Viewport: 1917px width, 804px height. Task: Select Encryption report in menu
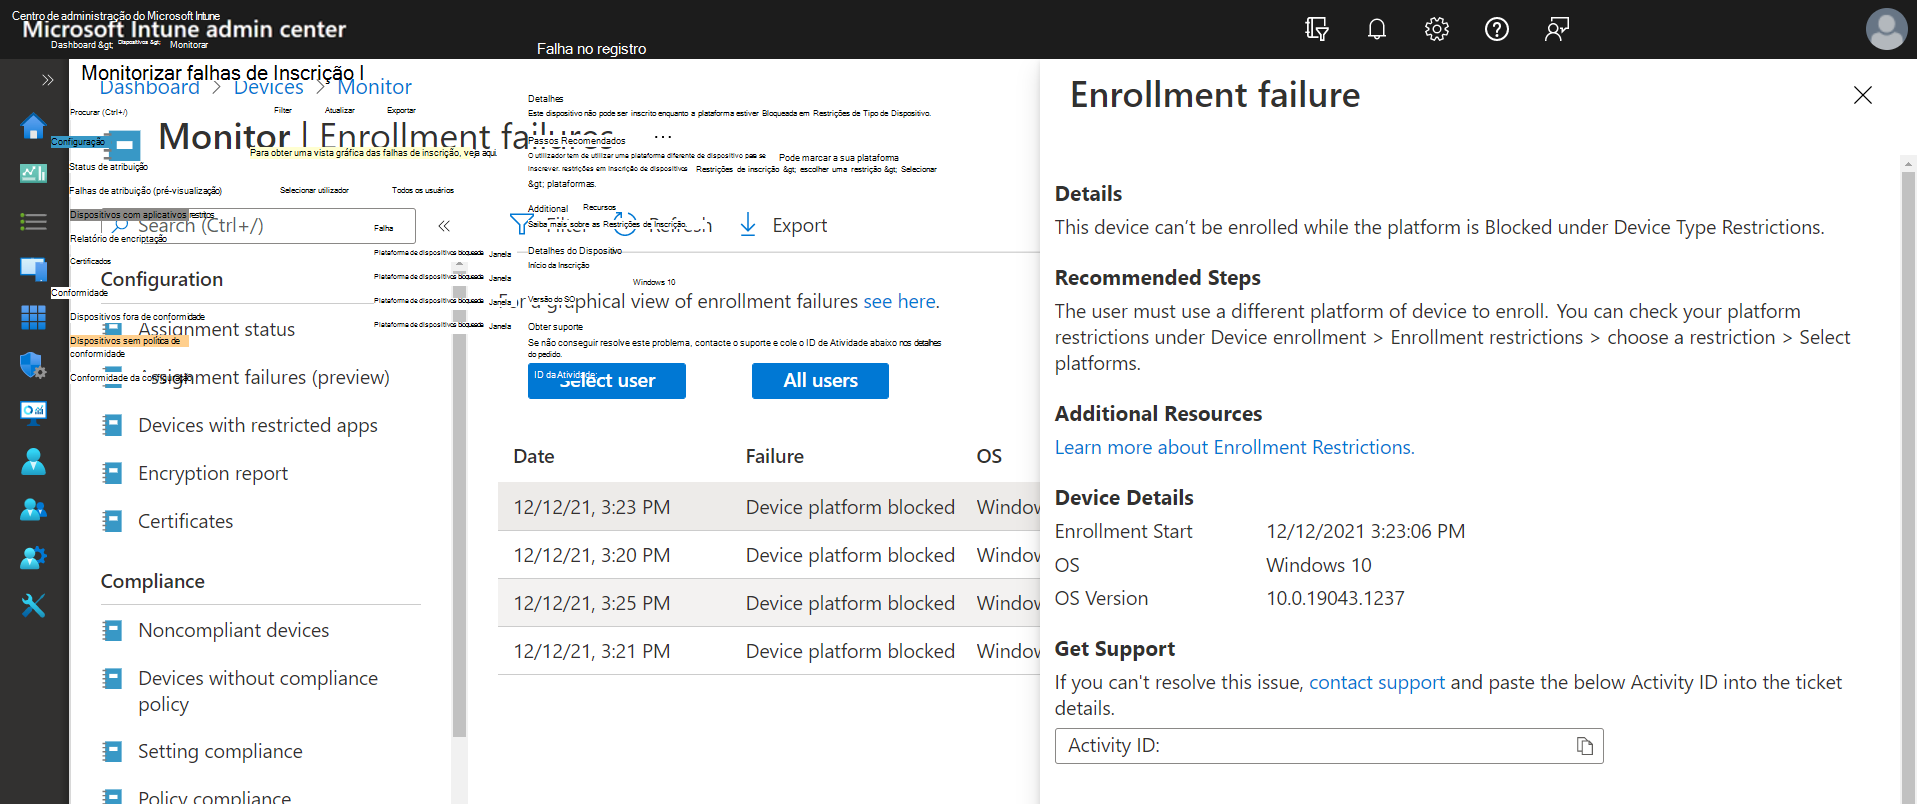pos(212,473)
